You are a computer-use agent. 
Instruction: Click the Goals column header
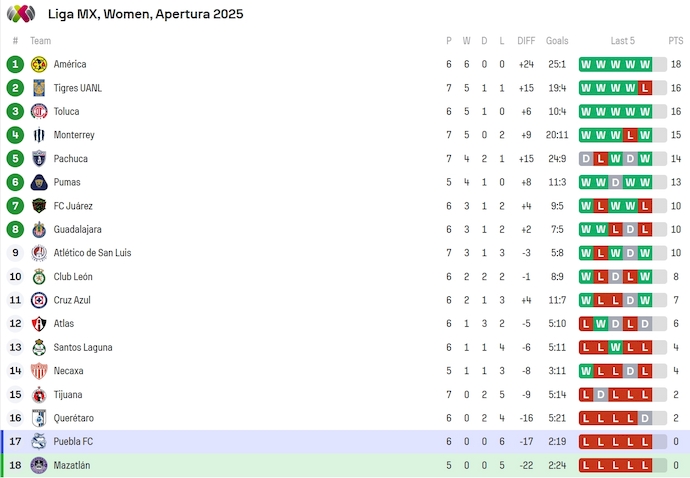[x=557, y=41]
